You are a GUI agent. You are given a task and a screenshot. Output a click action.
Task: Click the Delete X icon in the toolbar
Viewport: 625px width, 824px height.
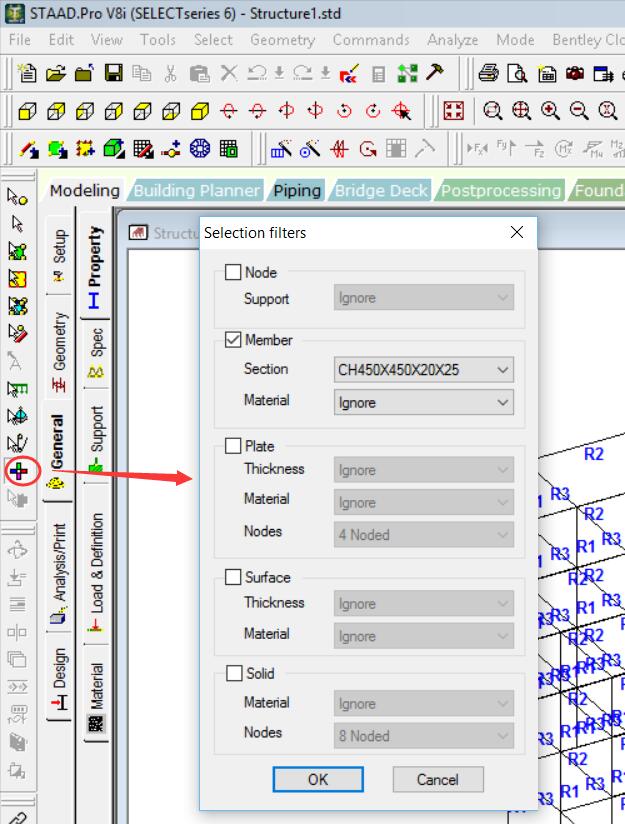tap(229, 73)
